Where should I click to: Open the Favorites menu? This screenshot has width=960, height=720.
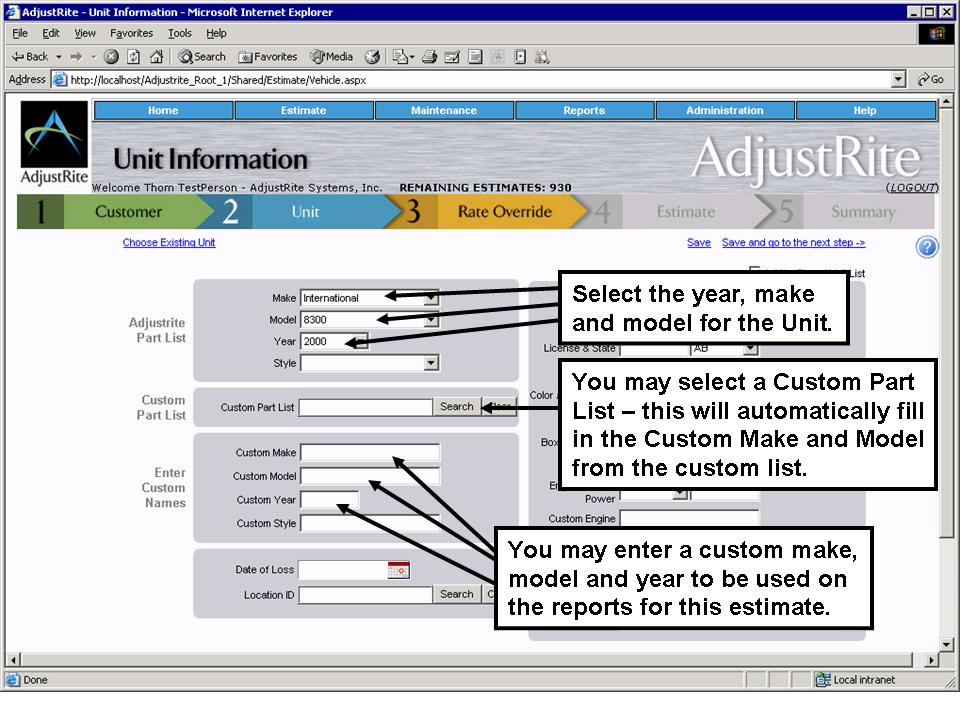pos(131,33)
